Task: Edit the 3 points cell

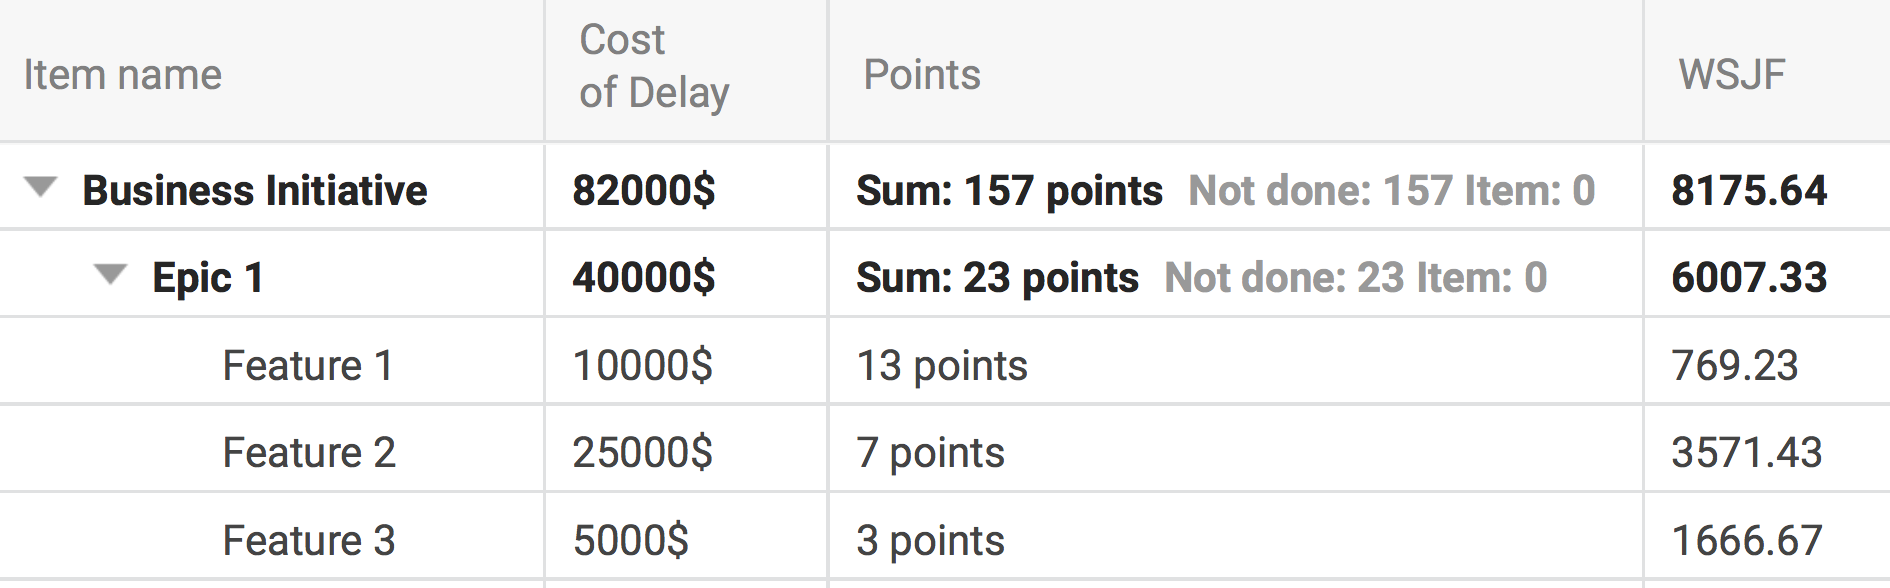Action: (x=930, y=541)
